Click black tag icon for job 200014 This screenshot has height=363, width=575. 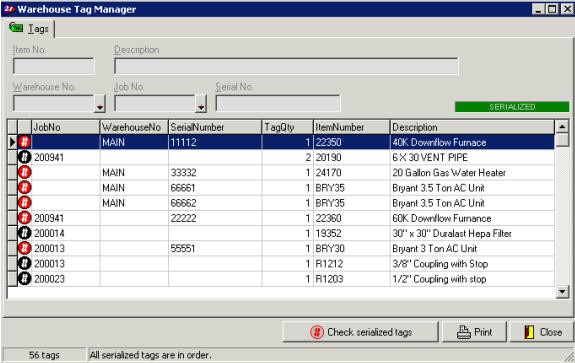pos(25,233)
